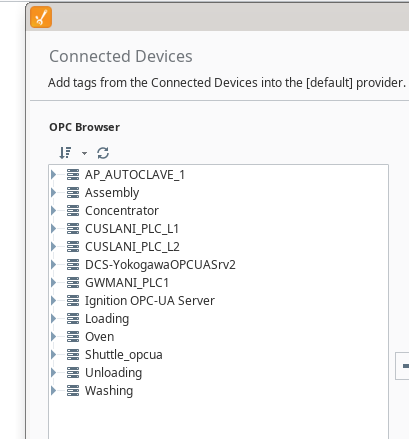
Task: Select the Loading device entry
Action: (x=107, y=319)
